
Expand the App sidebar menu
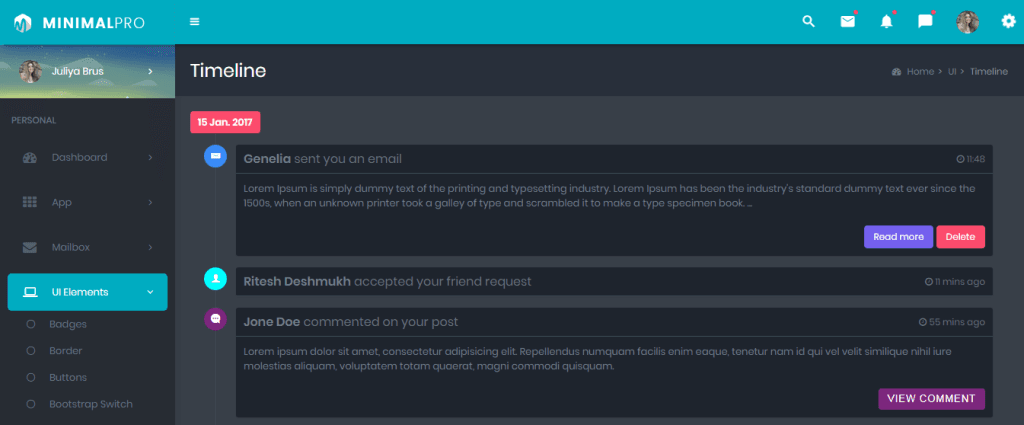(87, 202)
